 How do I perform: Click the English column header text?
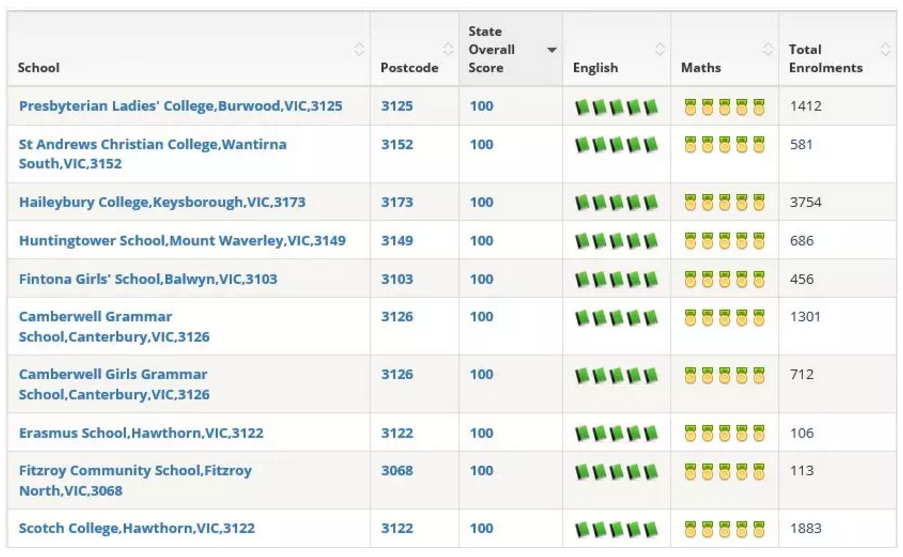(595, 68)
